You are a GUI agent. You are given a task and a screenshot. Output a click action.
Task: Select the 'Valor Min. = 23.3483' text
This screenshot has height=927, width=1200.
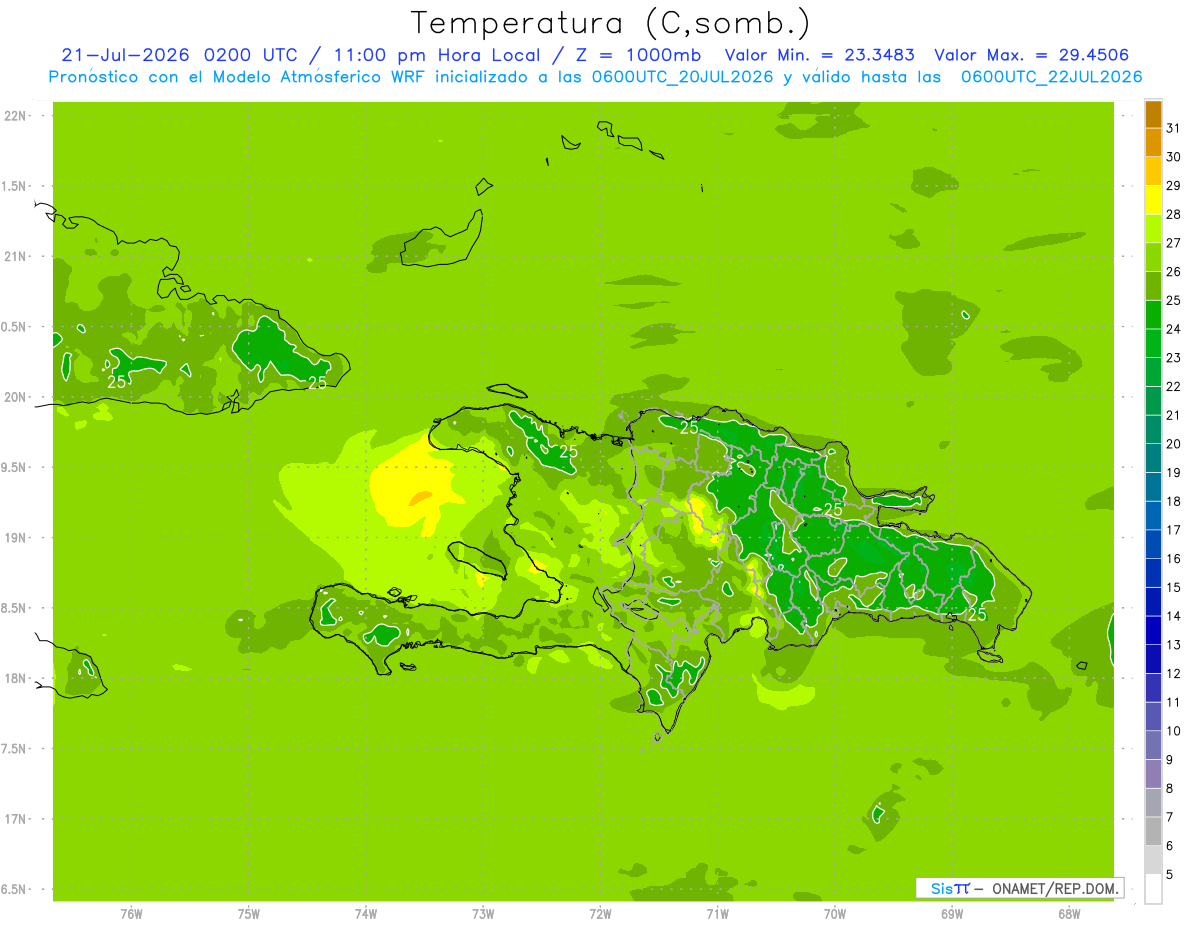point(821,55)
